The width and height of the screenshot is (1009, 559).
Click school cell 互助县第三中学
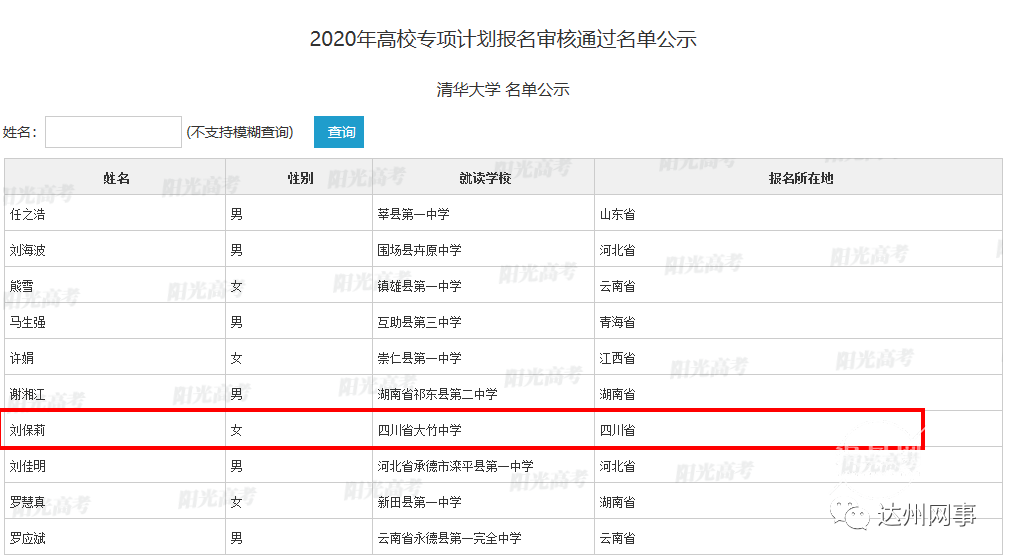pyautogui.click(x=420, y=322)
